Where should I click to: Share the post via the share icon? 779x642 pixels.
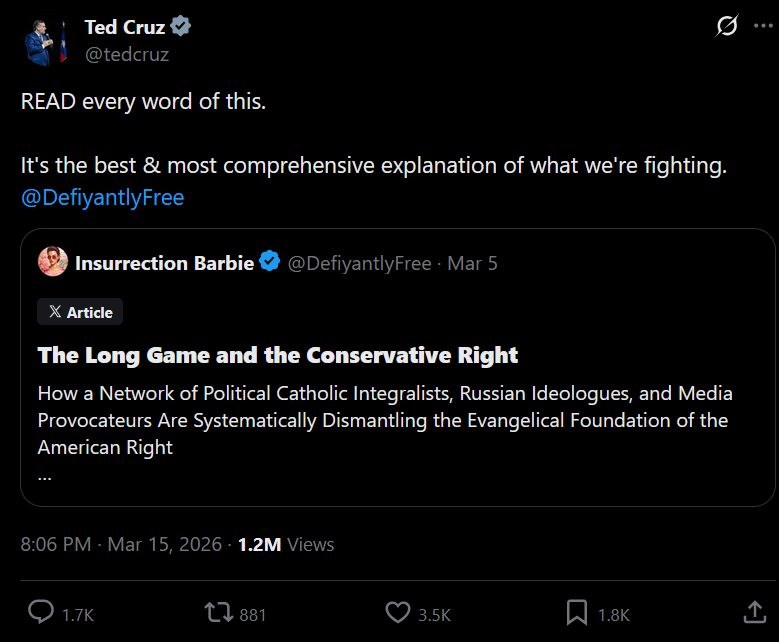point(755,613)
